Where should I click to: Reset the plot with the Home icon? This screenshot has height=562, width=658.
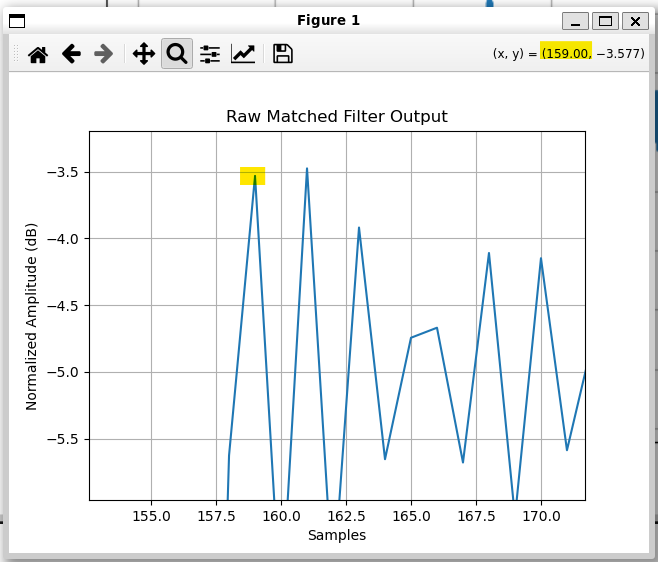point(38,54)
